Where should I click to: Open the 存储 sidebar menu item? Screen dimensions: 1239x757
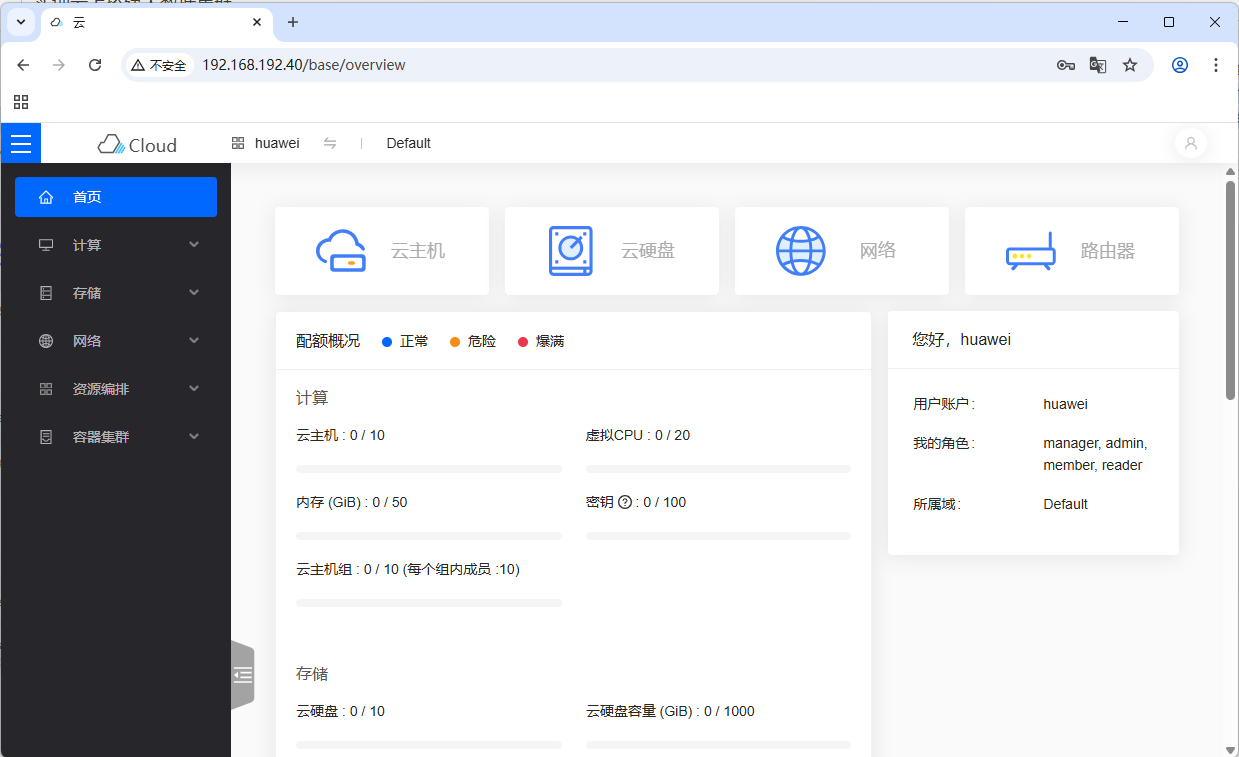coord(116,293)
